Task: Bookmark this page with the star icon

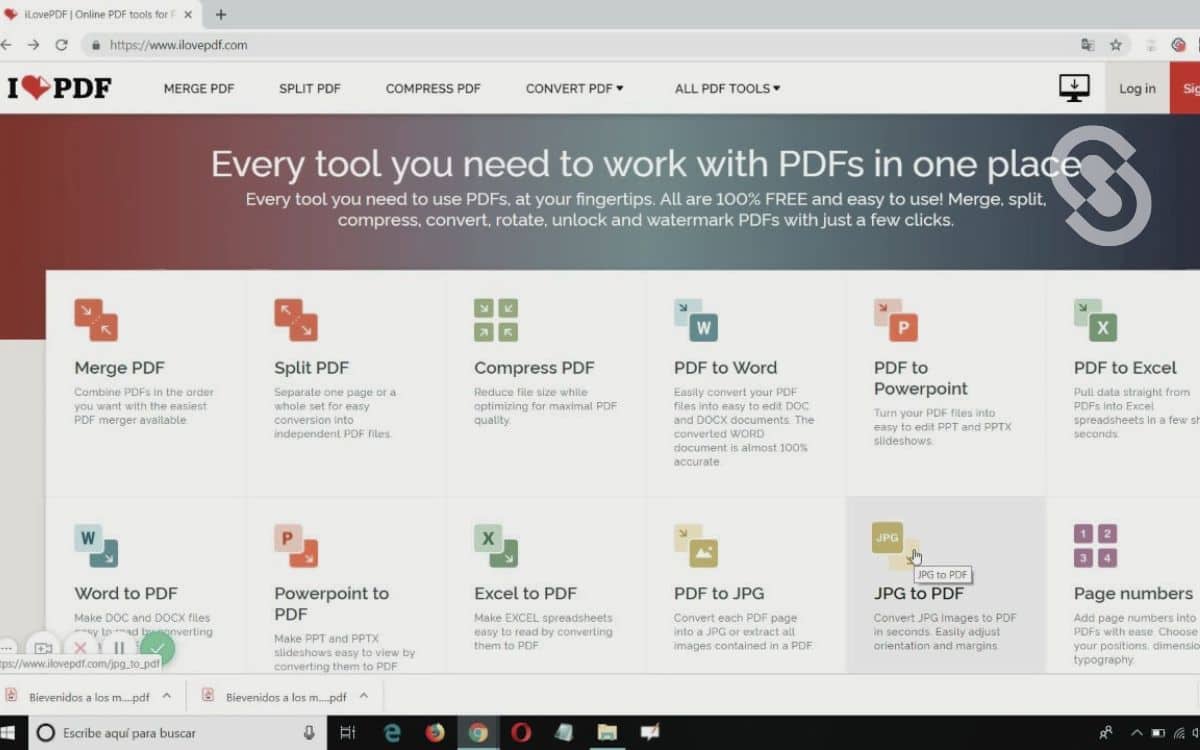Action: point(1116,45)
